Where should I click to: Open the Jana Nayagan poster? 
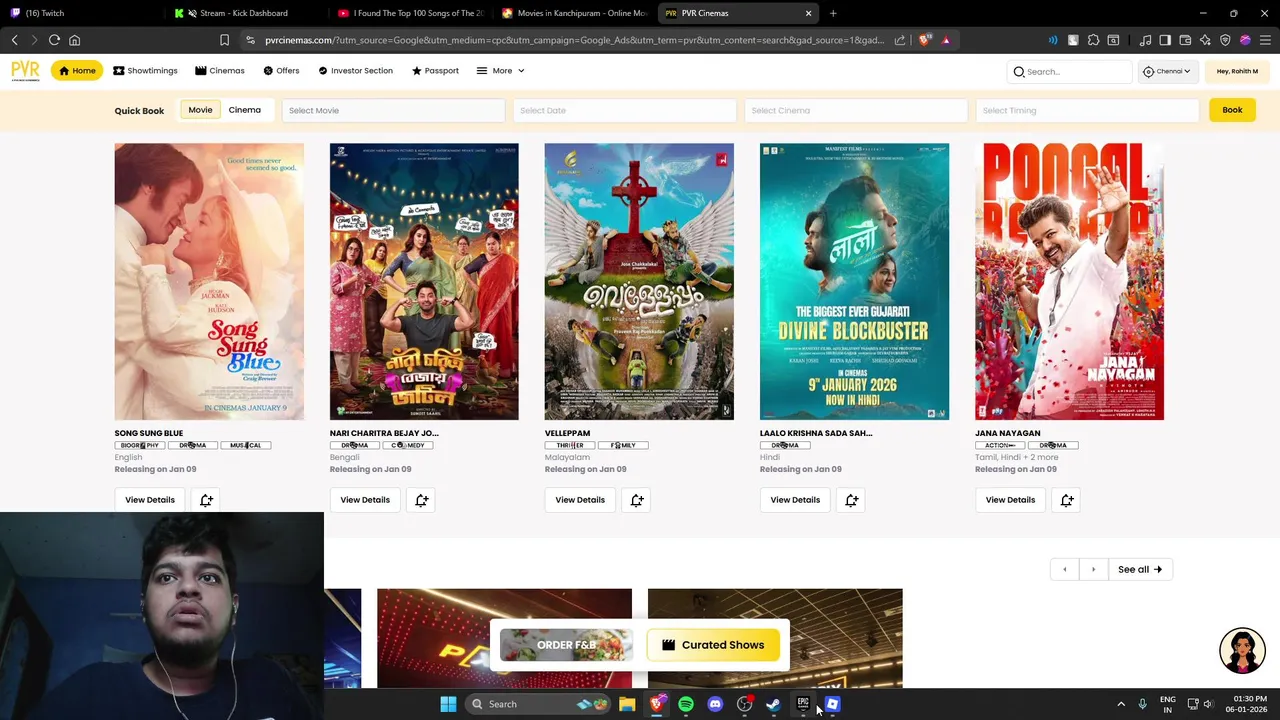1069,281
